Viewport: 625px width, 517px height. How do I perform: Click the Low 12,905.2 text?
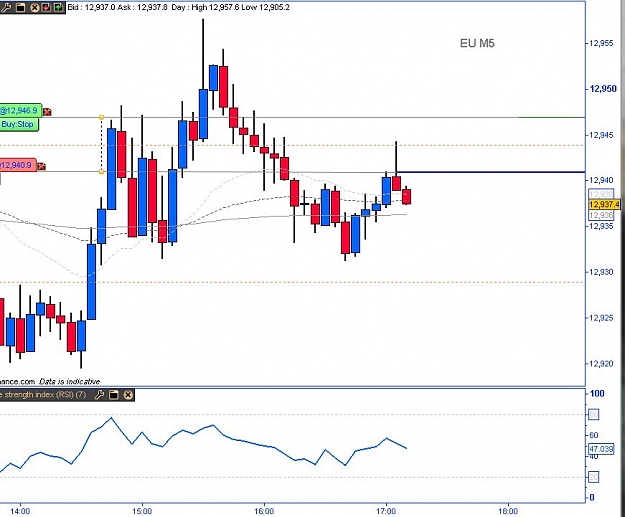tap(265, 7)
